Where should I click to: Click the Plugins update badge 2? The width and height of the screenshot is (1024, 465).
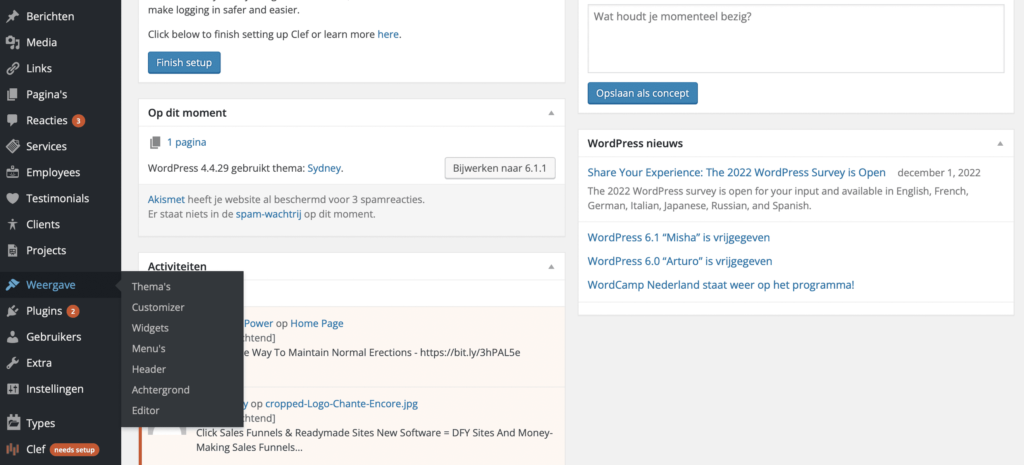pyautogui.click(x=72, y=312)
